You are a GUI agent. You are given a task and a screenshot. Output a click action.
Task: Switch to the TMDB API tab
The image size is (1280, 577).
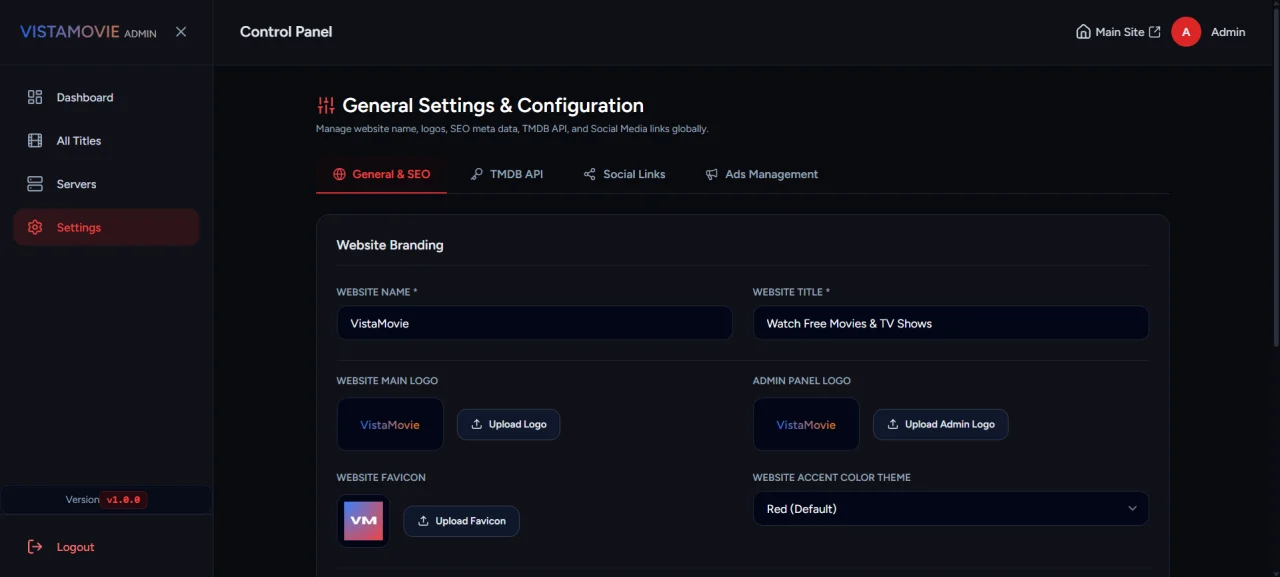[507, 174]
